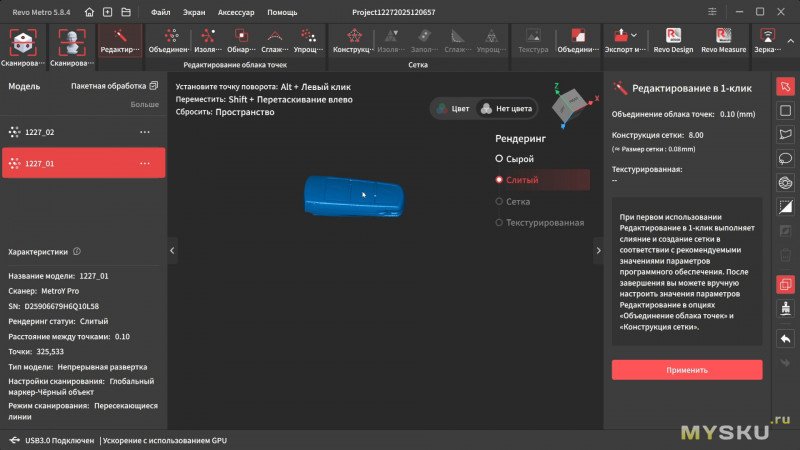The width and height of the screenshot is (800, 450).
Task: Open the Объединение point cloud fusion tool
Action: 169,40
